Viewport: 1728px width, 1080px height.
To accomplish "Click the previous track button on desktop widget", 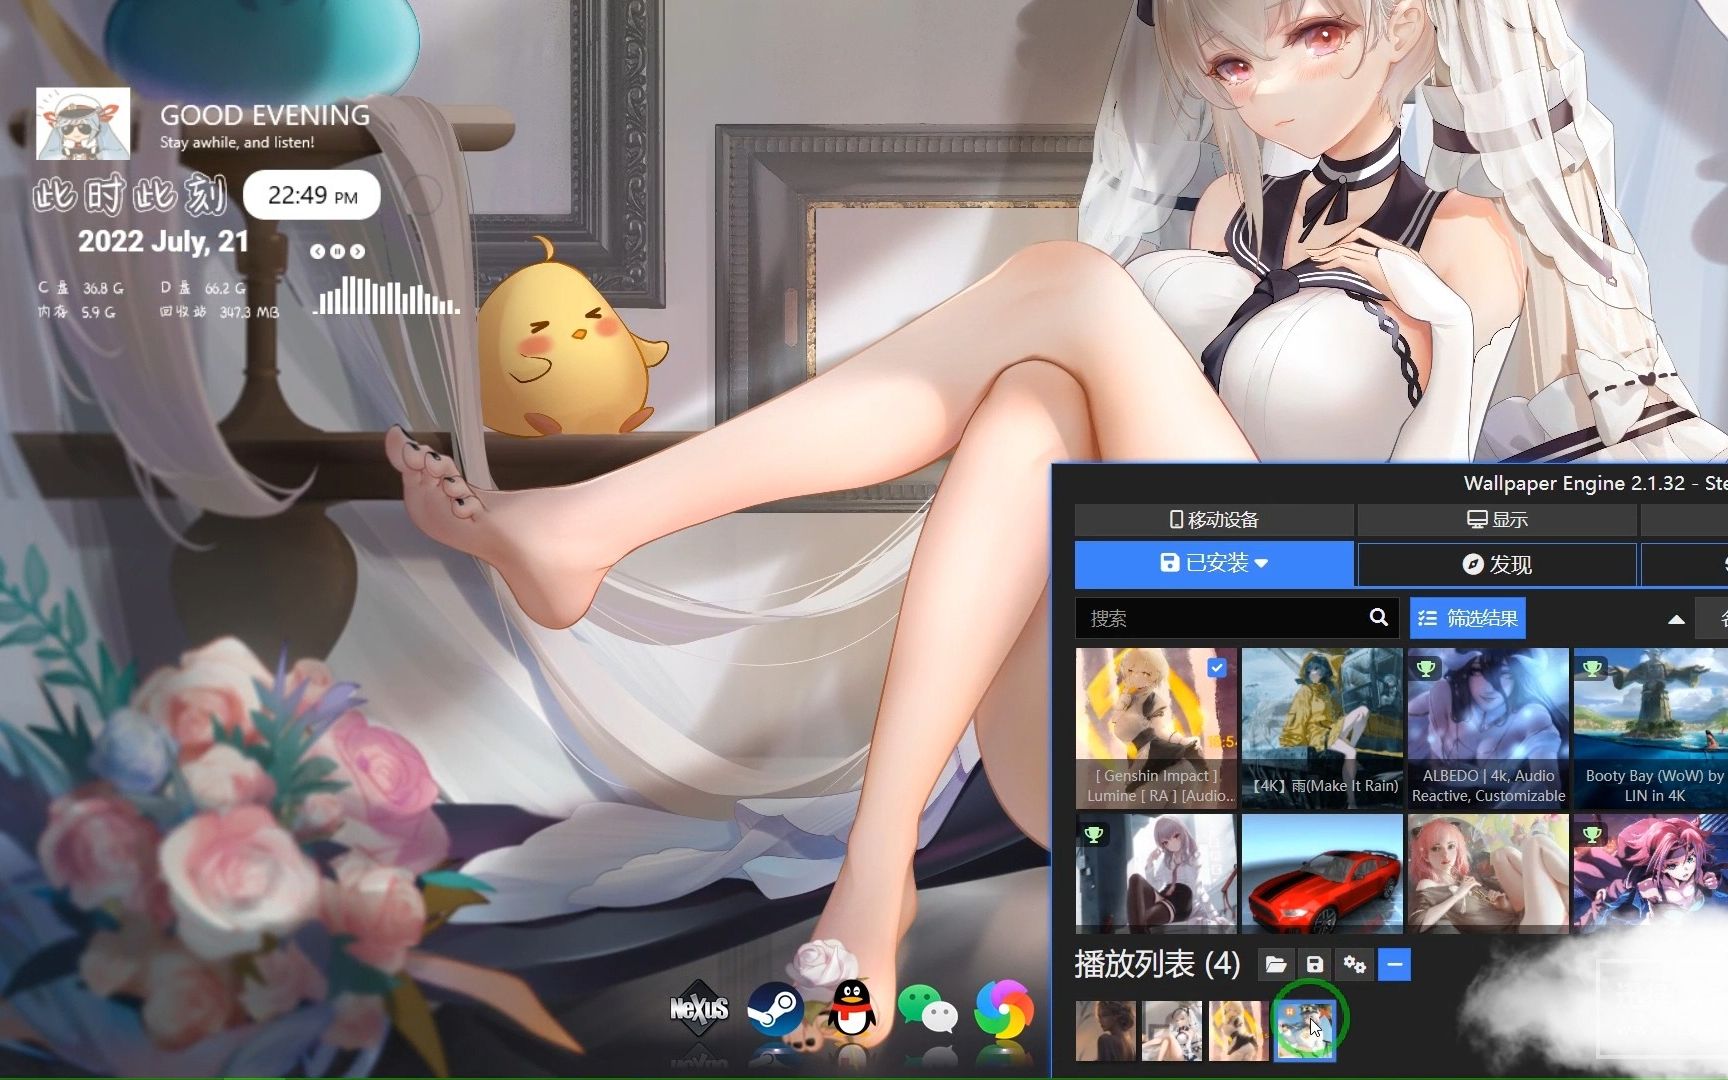I will 317,252.
